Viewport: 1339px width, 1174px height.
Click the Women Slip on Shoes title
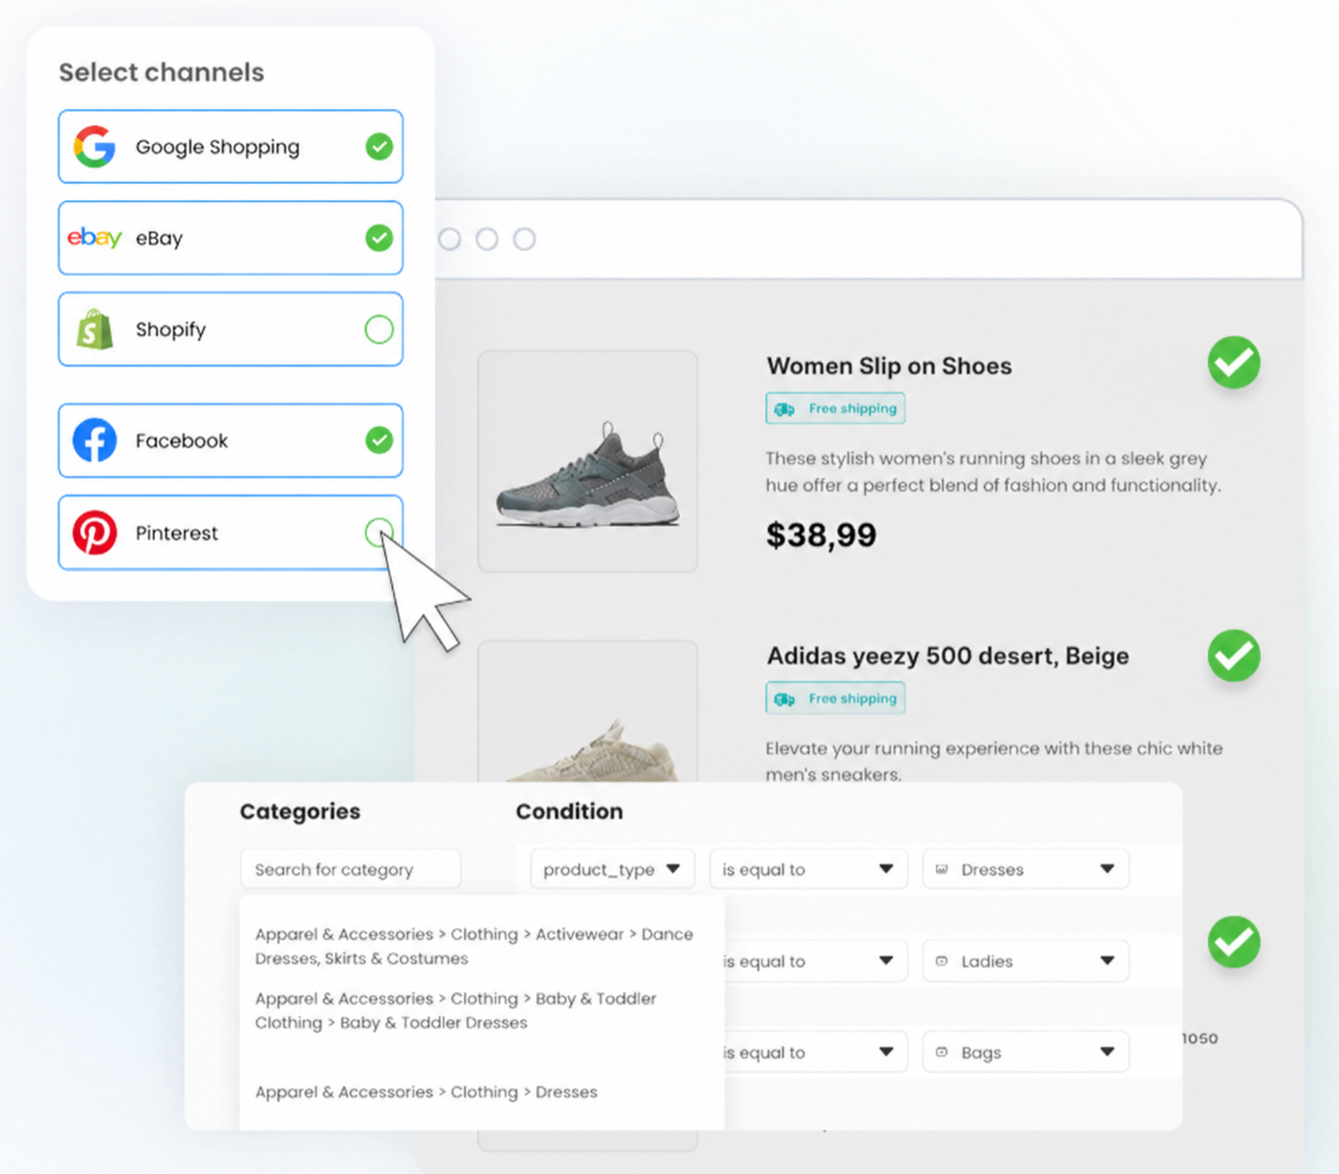click(x=889, y=366)
